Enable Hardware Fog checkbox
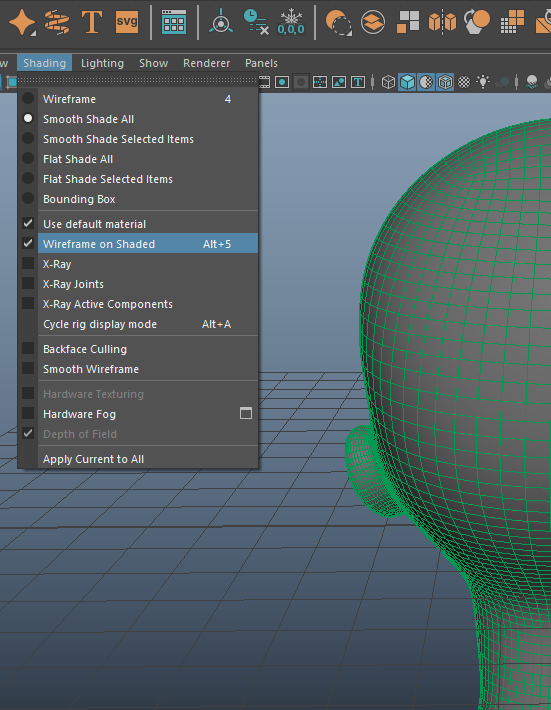Image resolution: width=551 pixels, height=710 pixels. tap(28, 413)
